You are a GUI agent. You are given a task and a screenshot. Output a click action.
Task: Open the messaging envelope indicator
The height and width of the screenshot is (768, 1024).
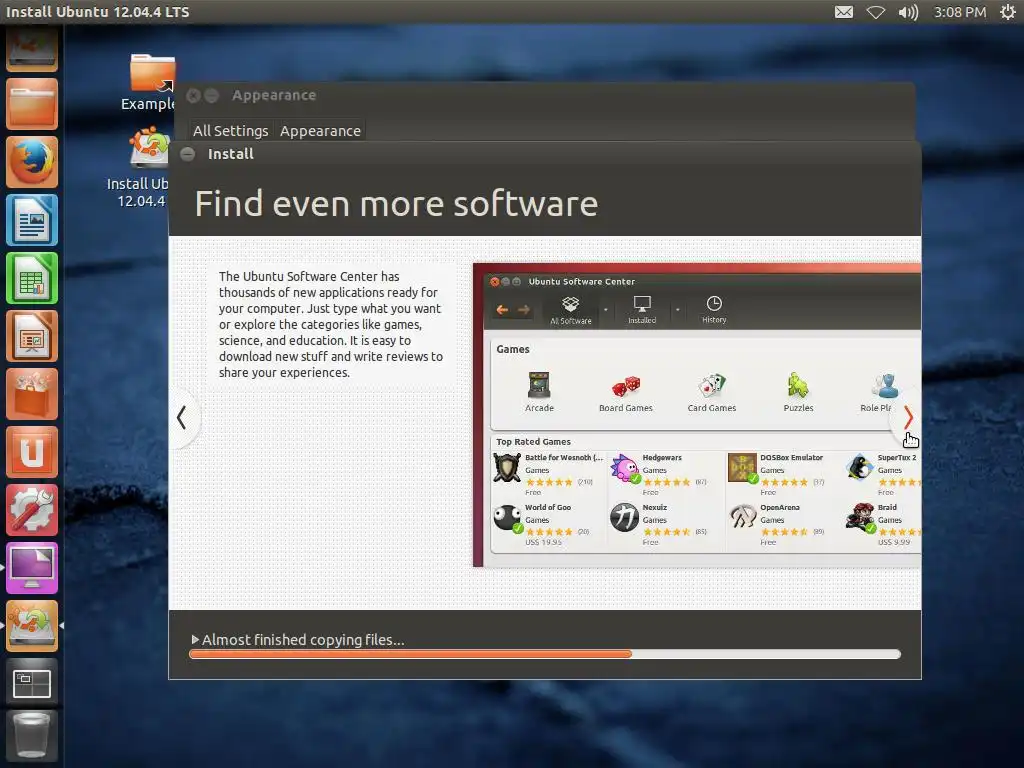pos(844,12)
